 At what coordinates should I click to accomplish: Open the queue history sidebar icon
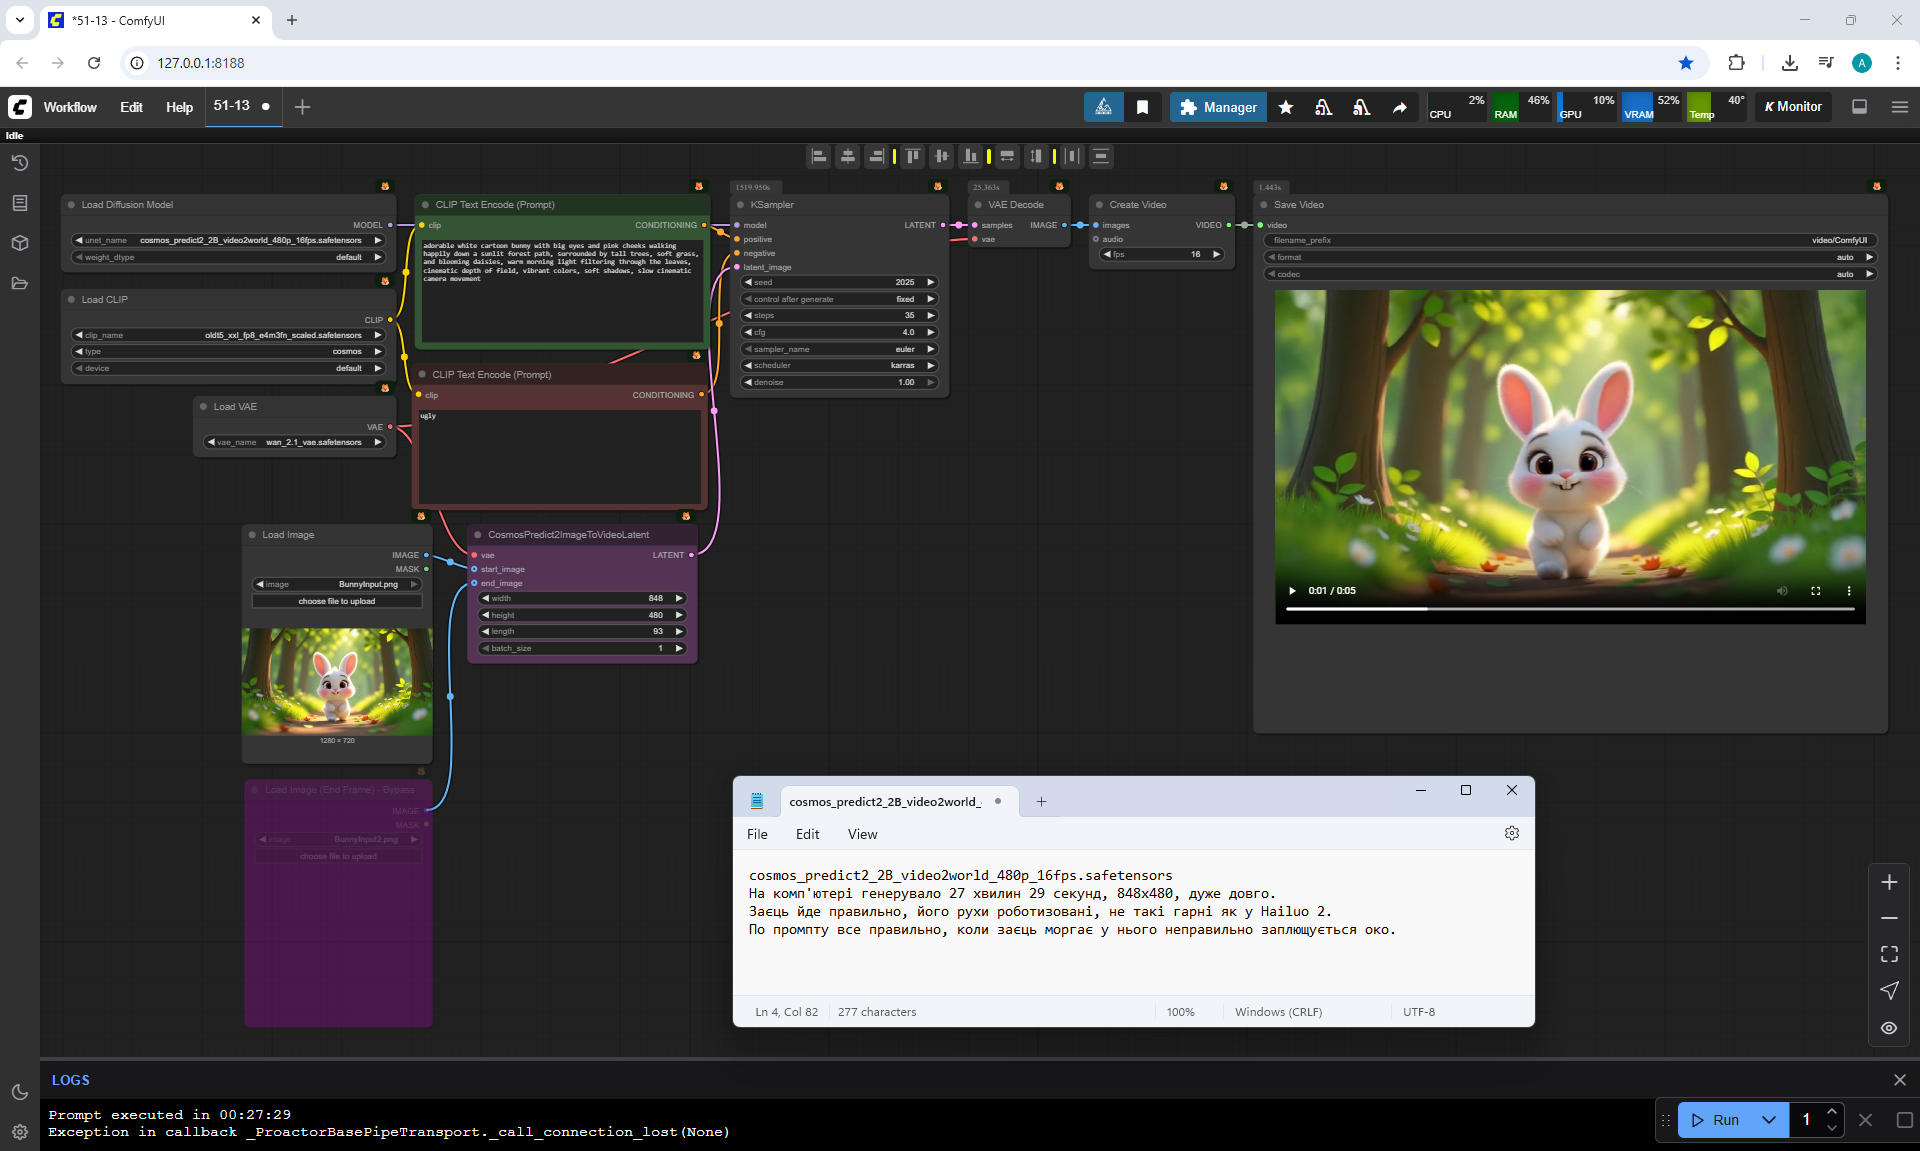(20, 163)
